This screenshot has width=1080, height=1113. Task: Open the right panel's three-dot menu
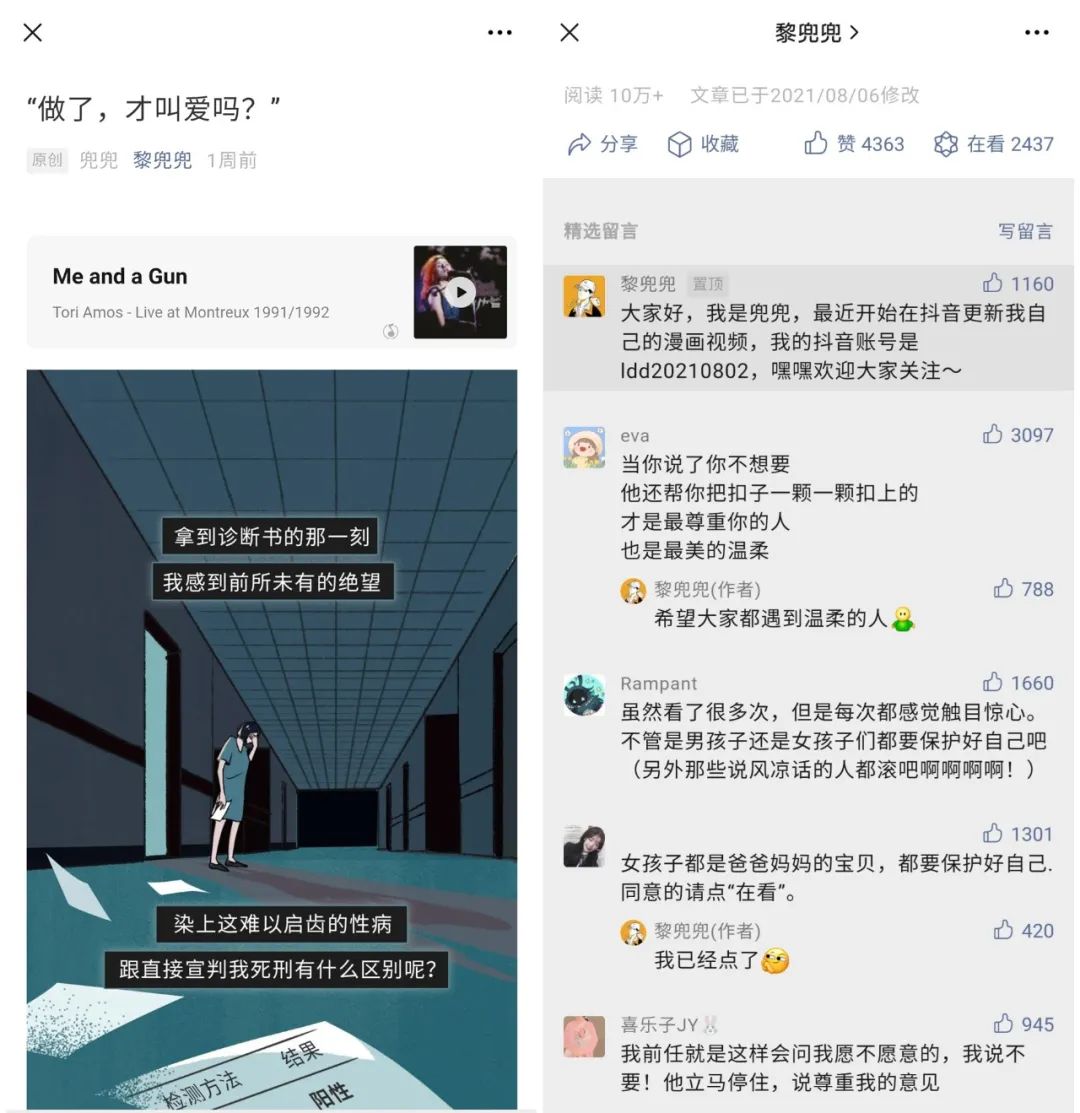[x=1037, y=33]
